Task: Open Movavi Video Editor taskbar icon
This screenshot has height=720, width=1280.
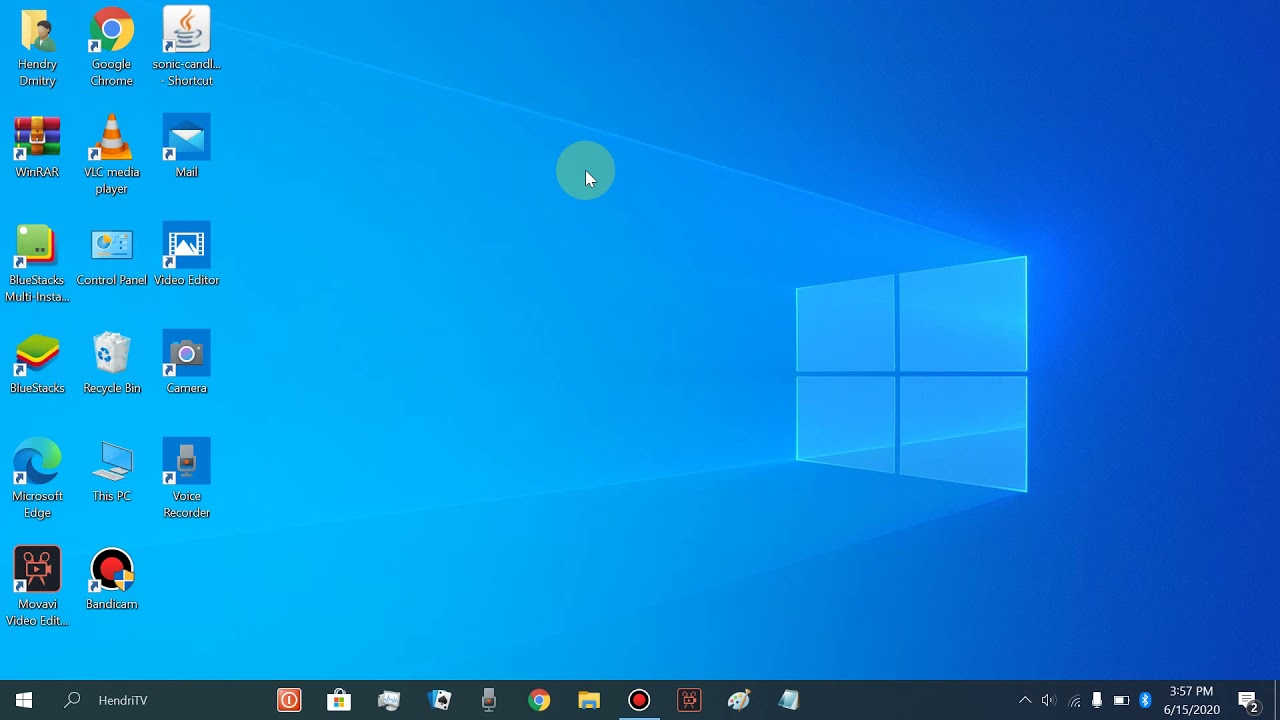Action: point(689,700)
